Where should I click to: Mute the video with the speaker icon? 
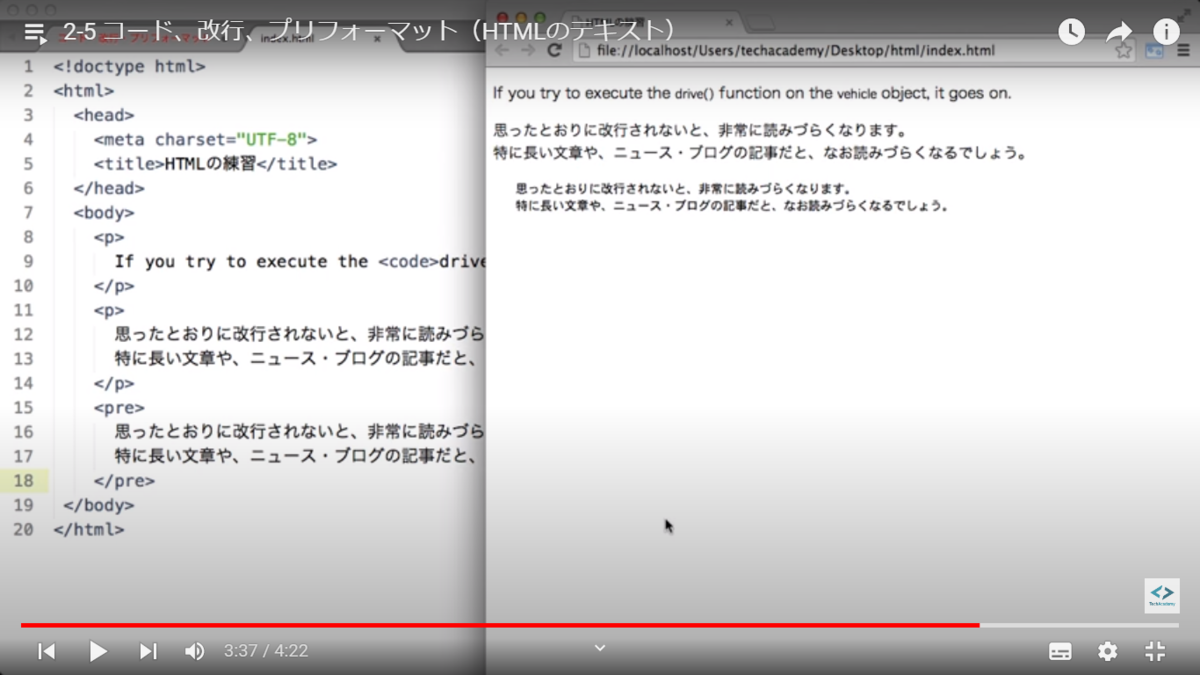point(194,651)
